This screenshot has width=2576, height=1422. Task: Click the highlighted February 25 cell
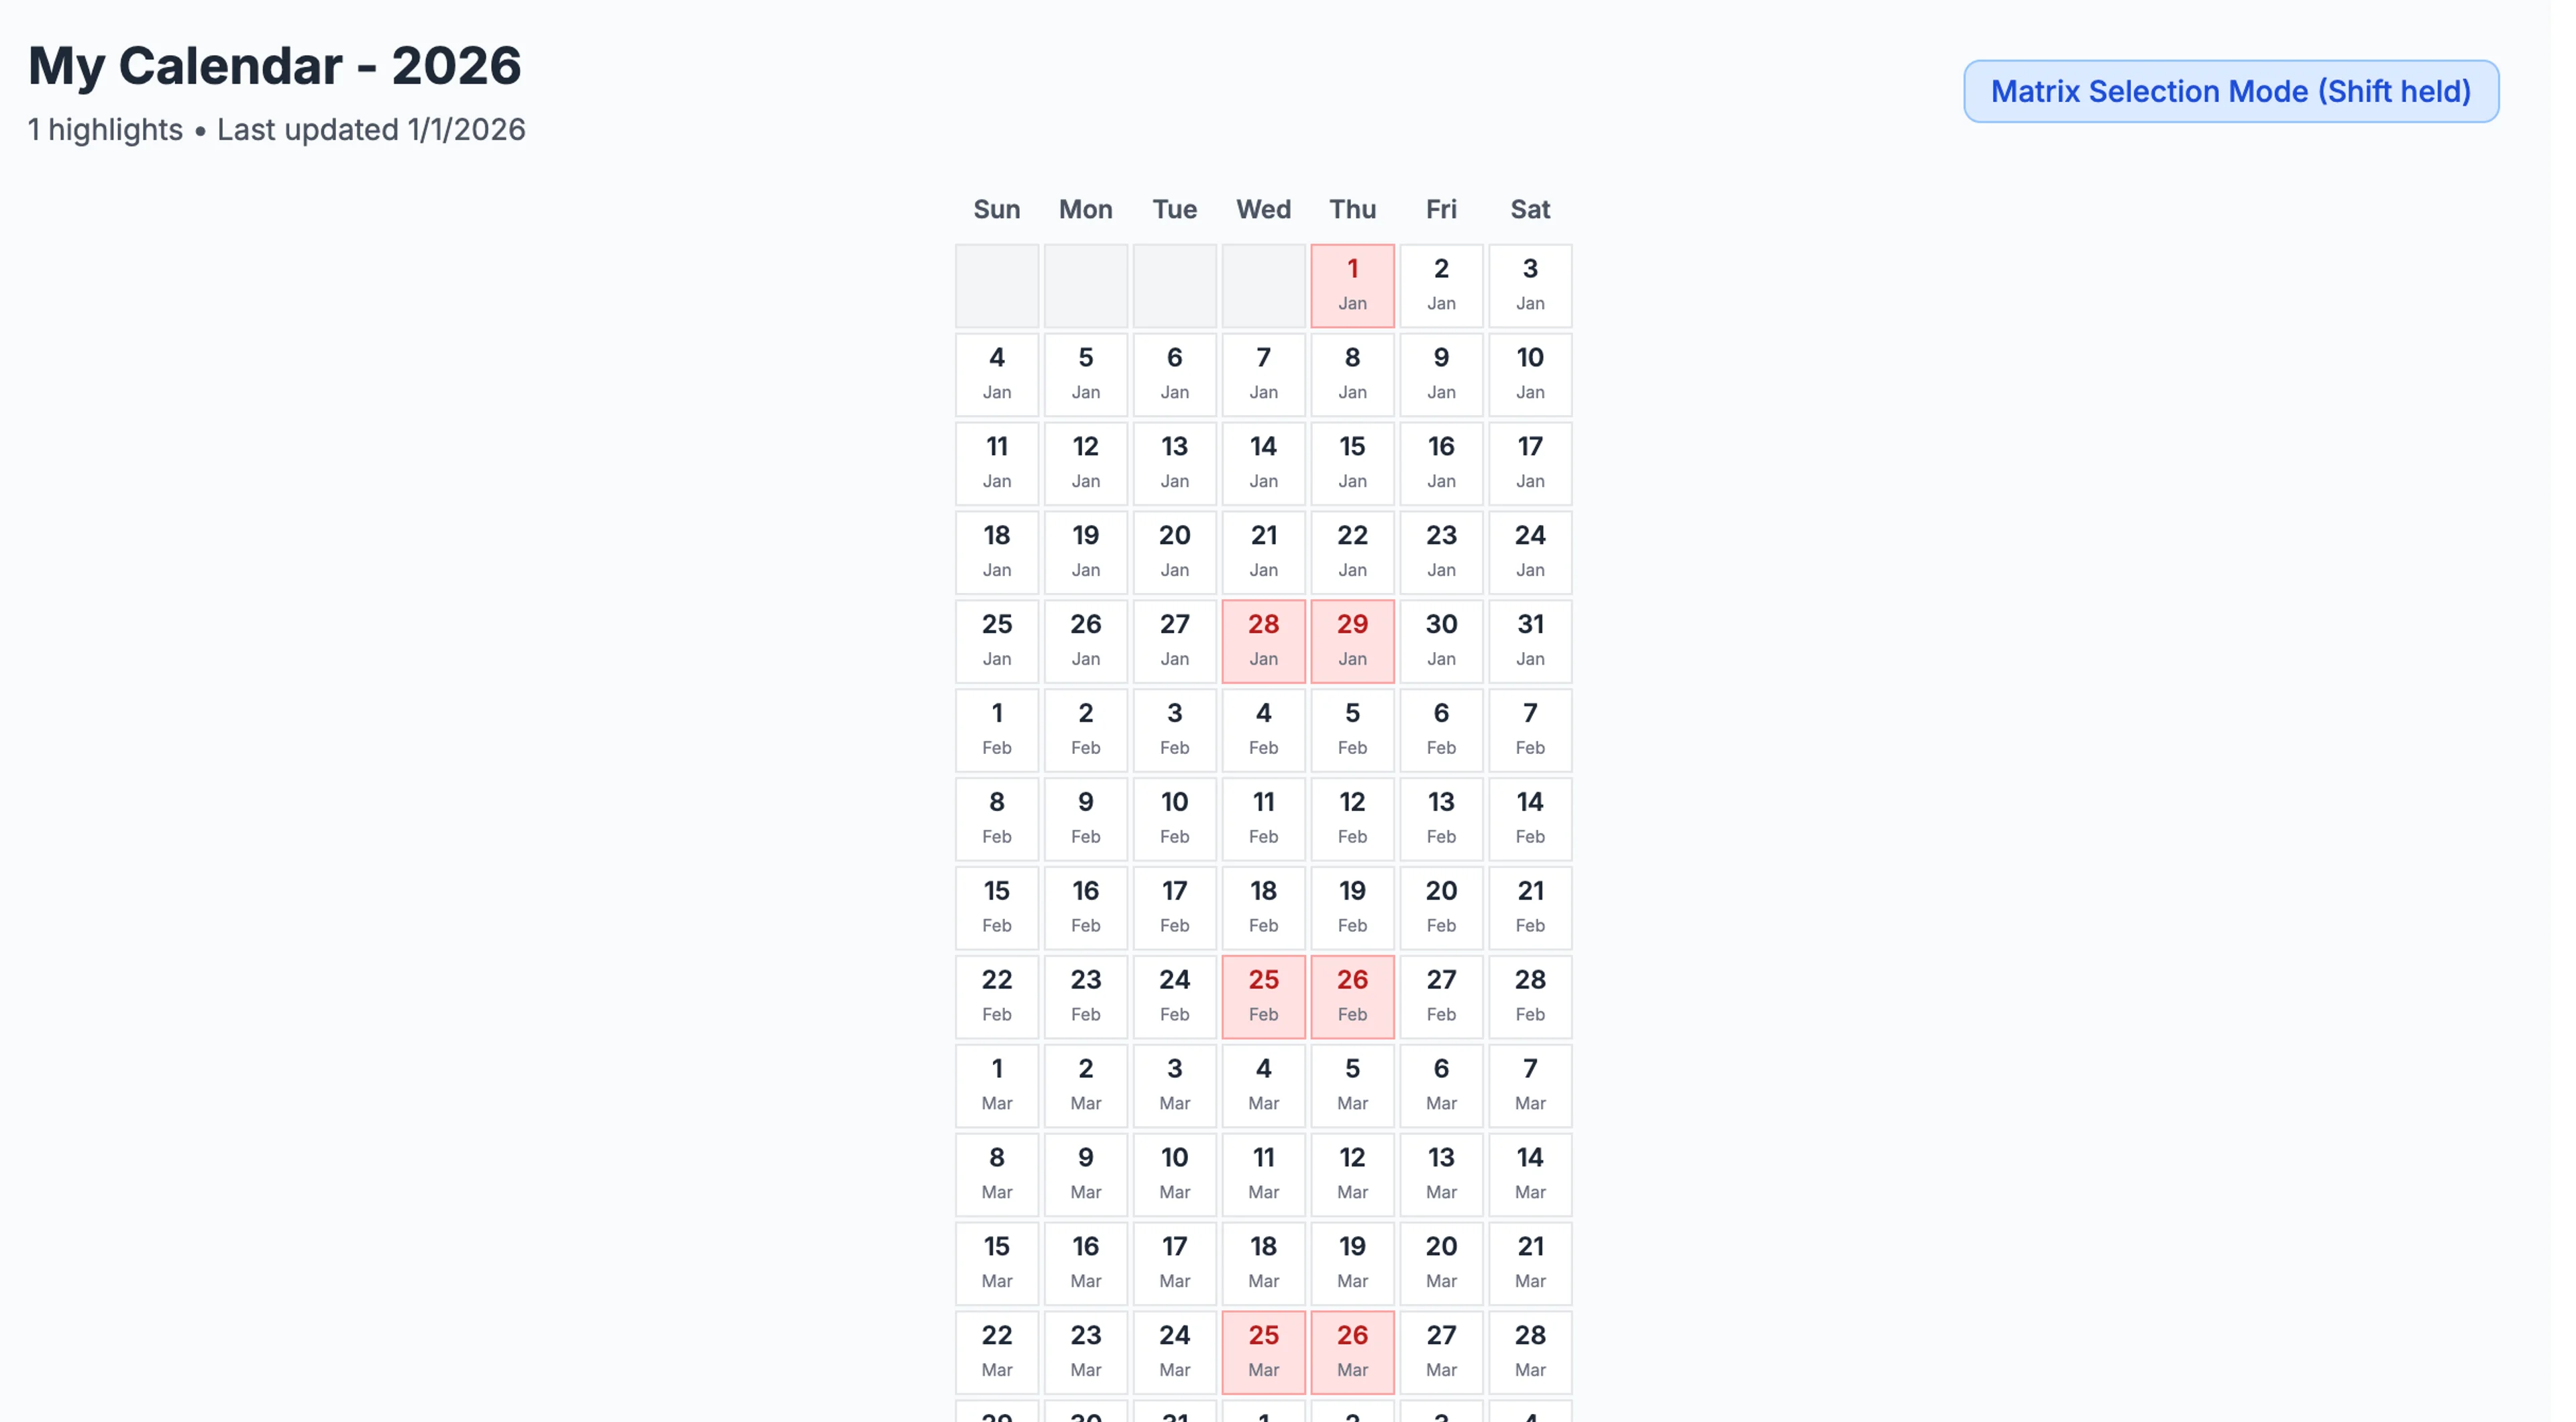pyautogui.click(x=1263, y=996)
